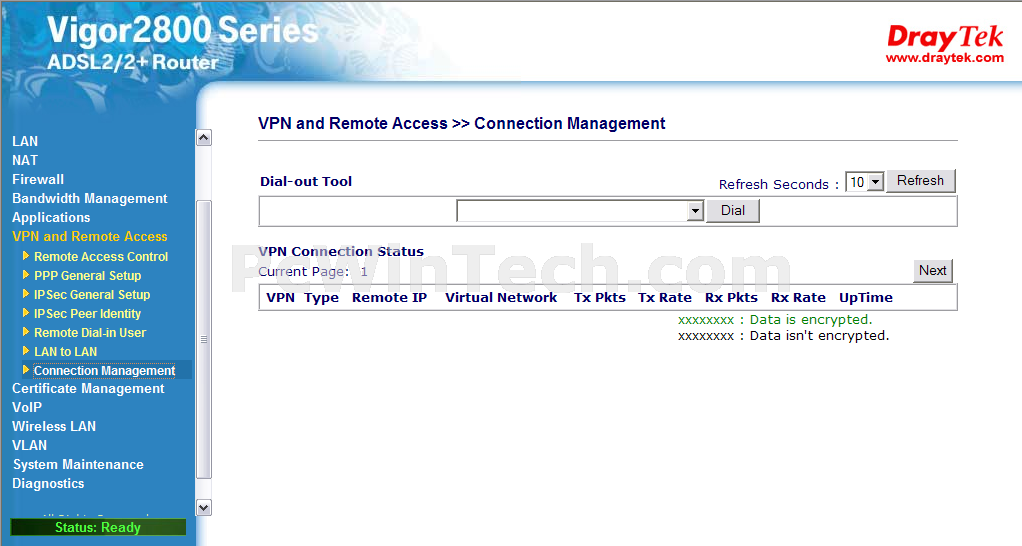The height and width of the screenshot is (546, 1022).
Task: Select VPN and Remote Access heading
Action: pos(89,237)
